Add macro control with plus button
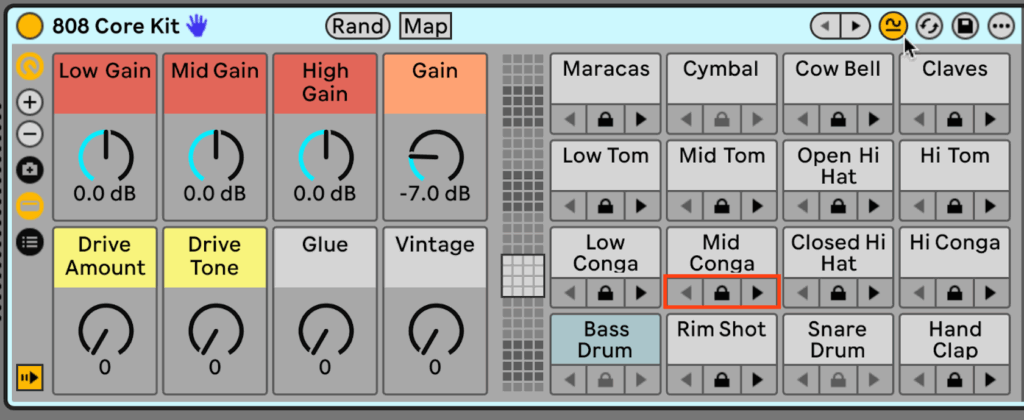The image size is (1024, 420). tap(30, 103)
